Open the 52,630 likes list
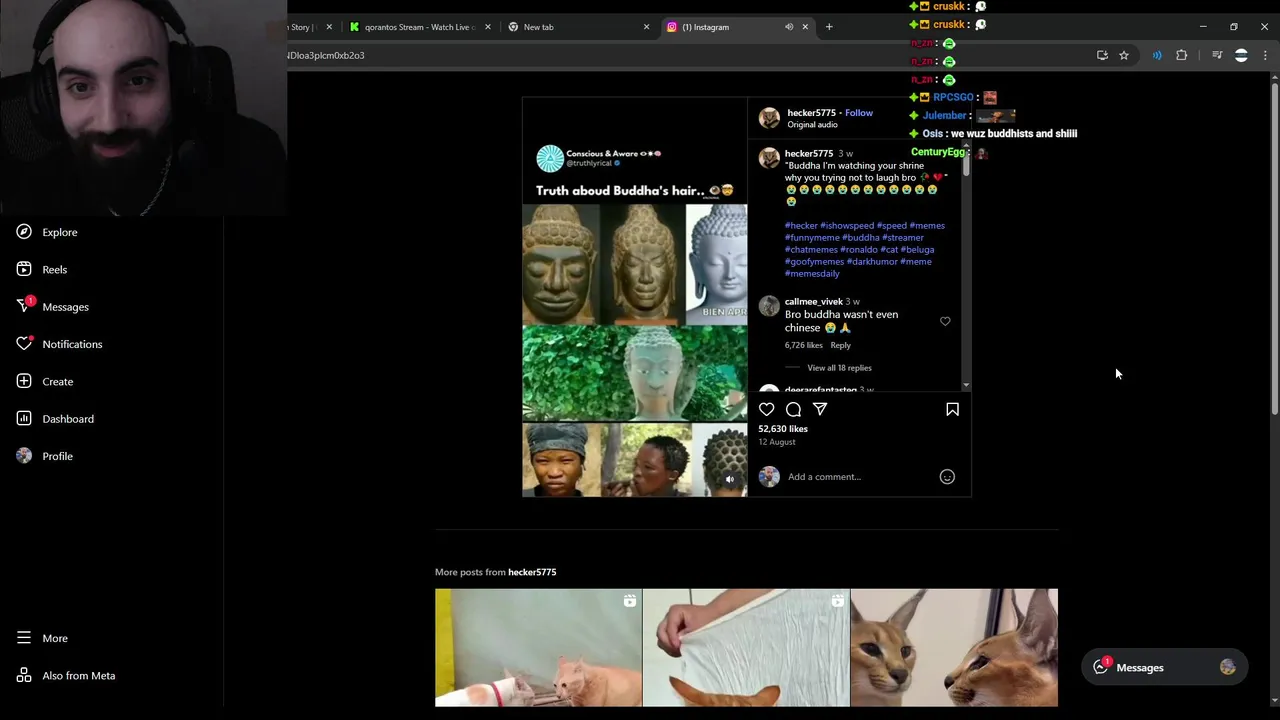The image size is (1280, 720). (783, 429)
